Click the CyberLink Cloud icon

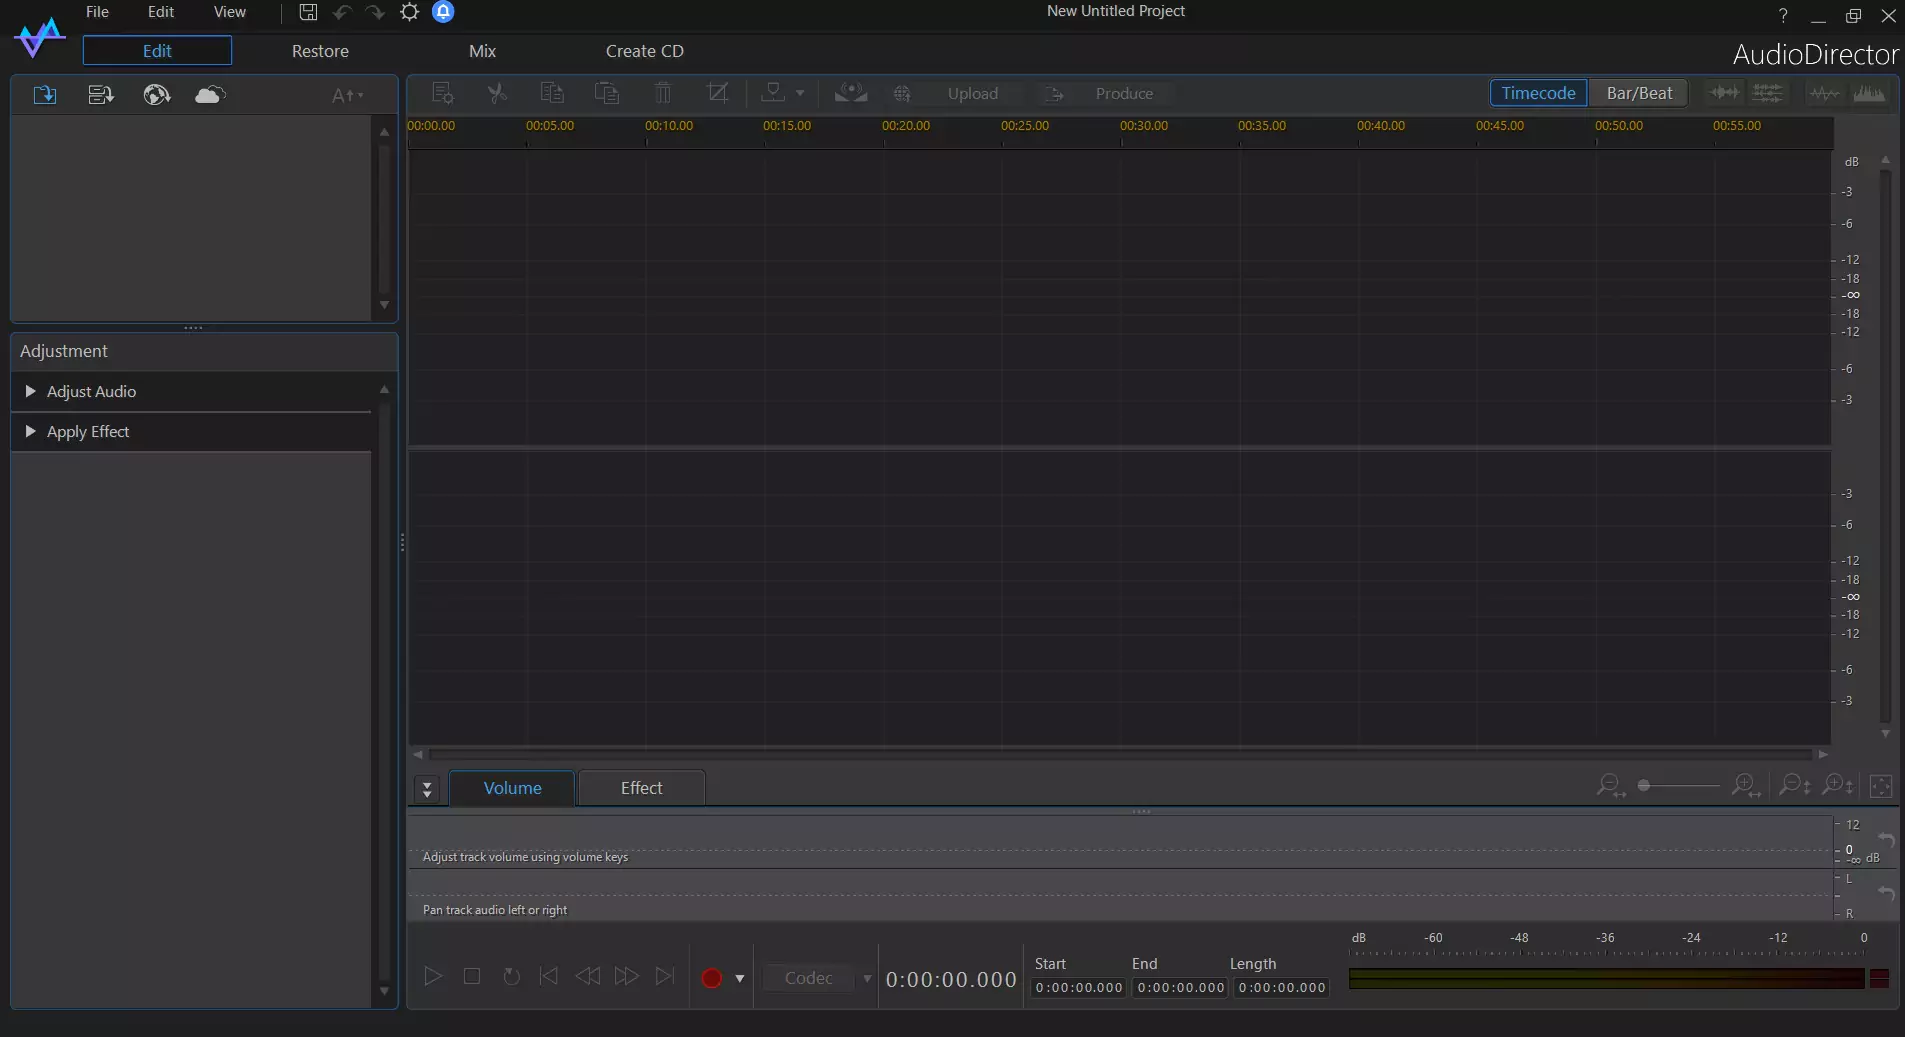[x=210, y=95]
